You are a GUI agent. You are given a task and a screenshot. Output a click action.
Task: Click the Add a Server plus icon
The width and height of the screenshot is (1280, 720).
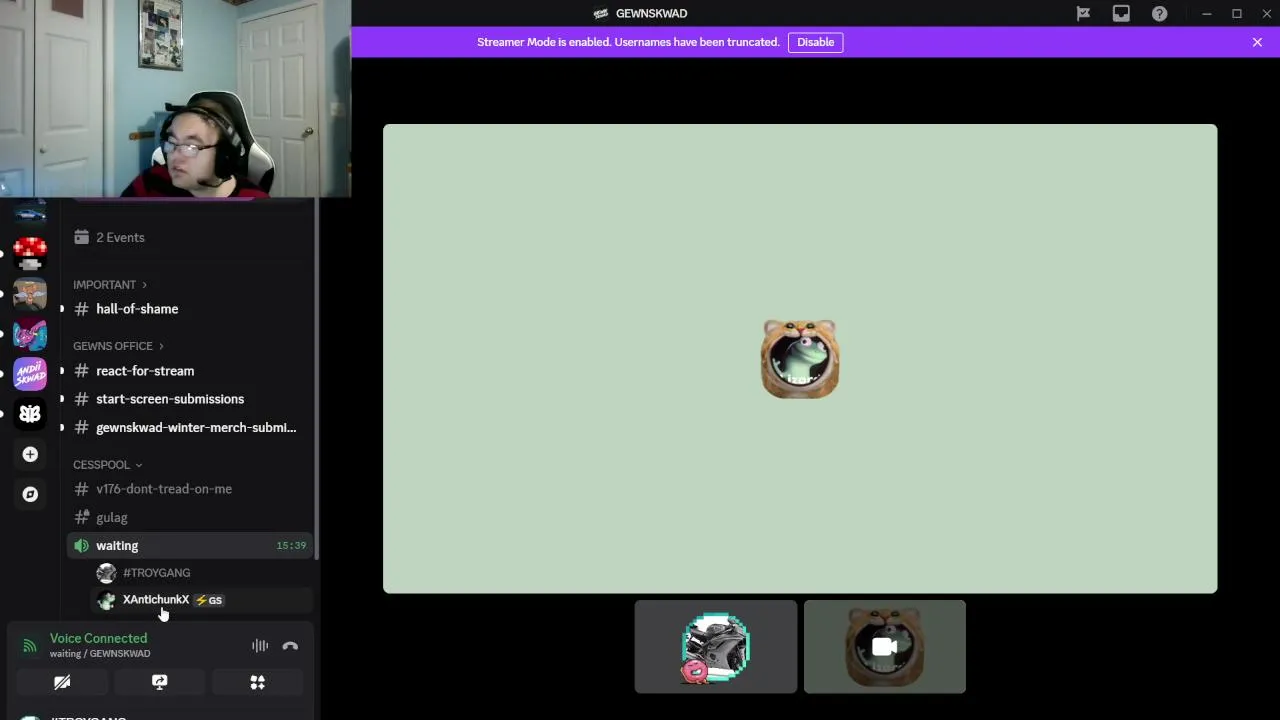tap(30, 454)
